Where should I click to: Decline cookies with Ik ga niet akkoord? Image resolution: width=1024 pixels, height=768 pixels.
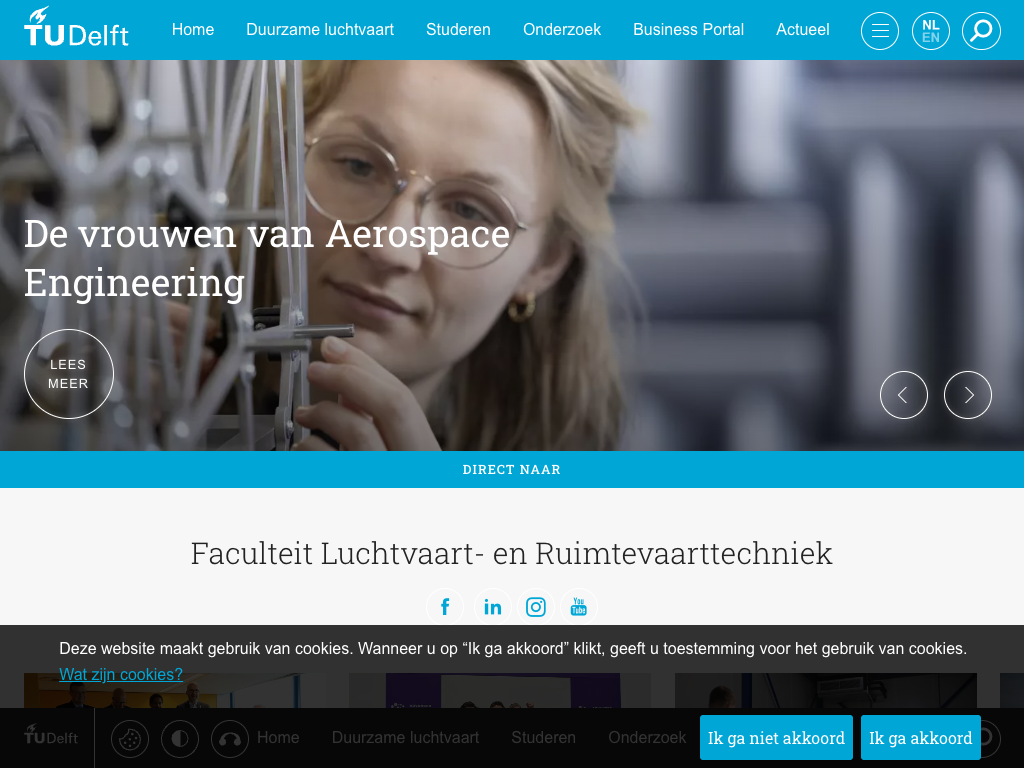click(776, 737)
